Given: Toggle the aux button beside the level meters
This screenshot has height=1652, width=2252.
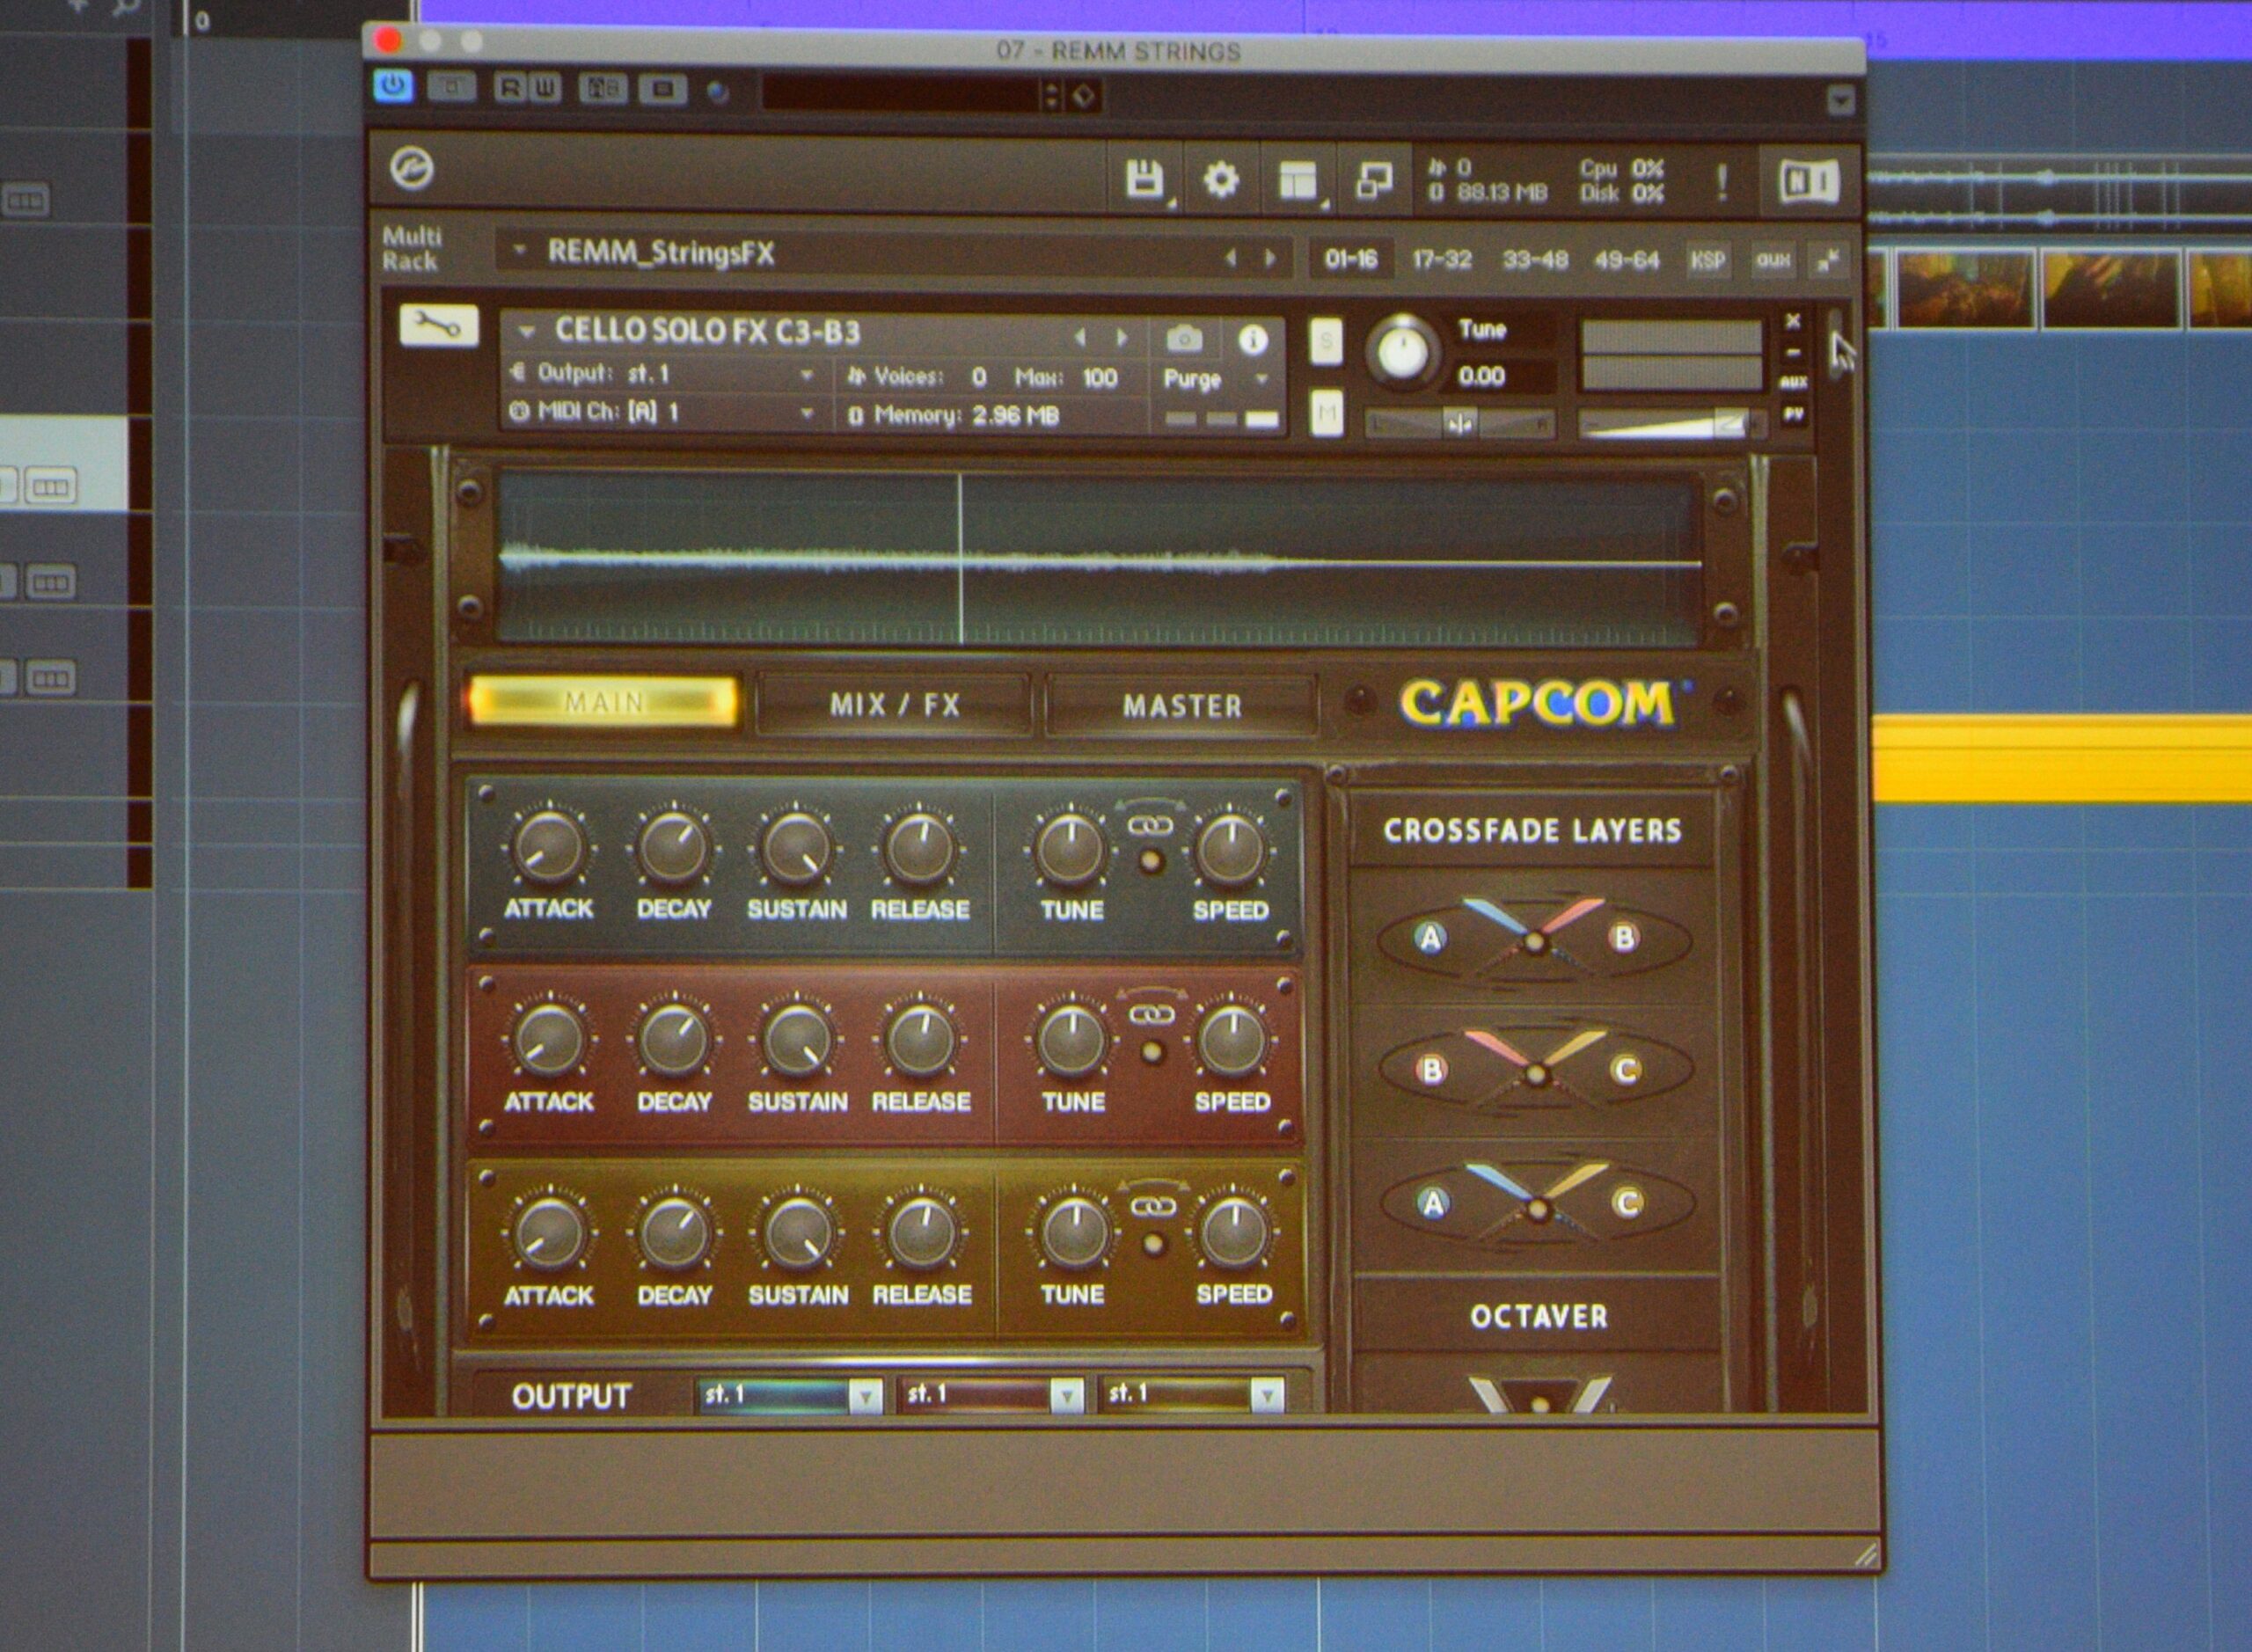Looking at the screenshot, I should tap(1793, 383).
